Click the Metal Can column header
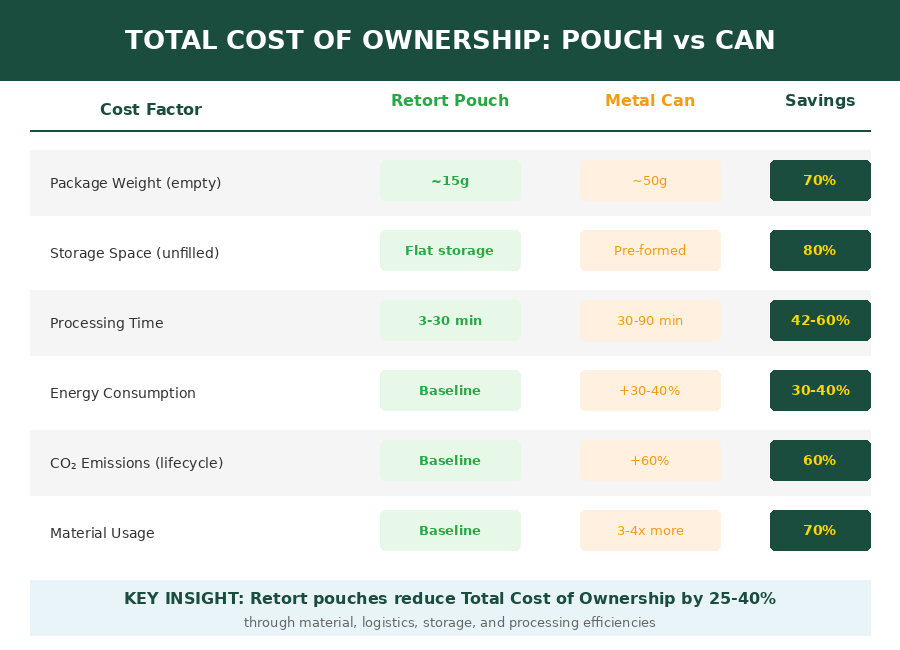This screenshot has width=900, height=650. tap(650, 101)
